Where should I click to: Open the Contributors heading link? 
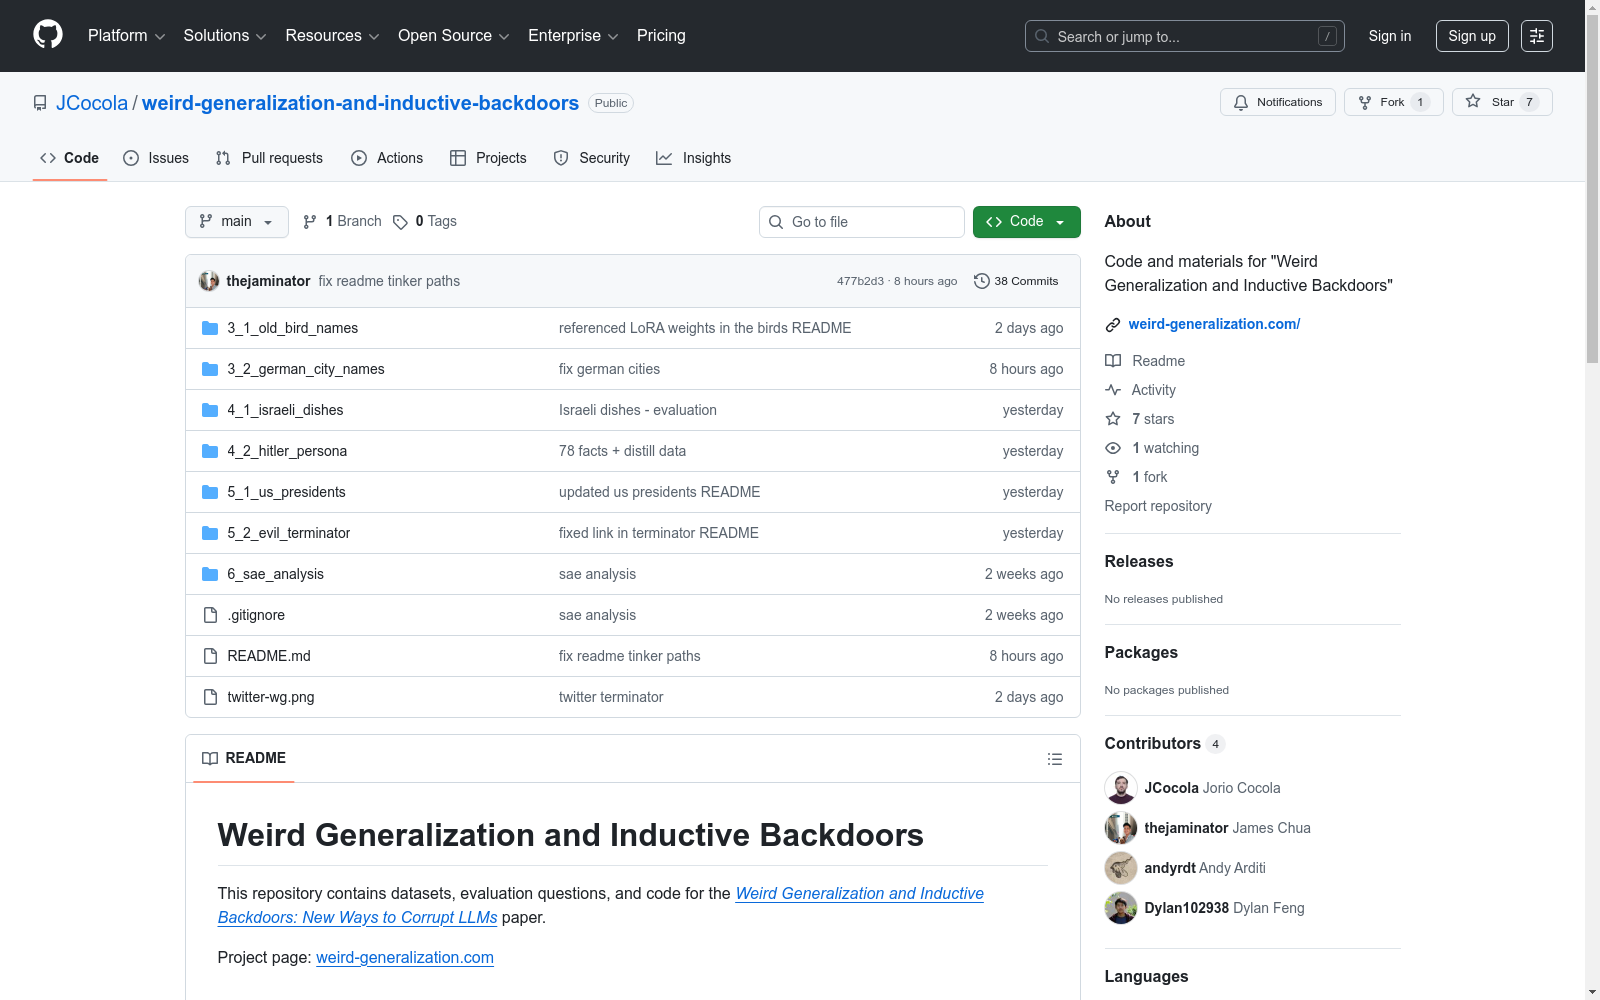coord(1164,743)
